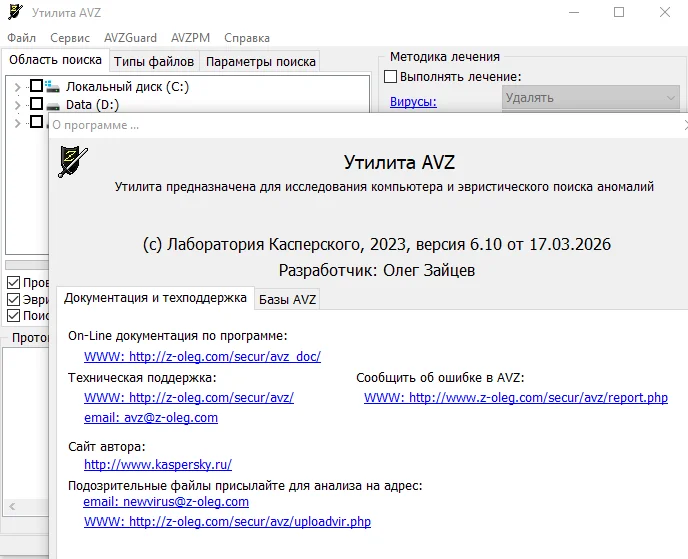The height and width of the screenshot is (559, 688).
Task: Expand the third drive tree node
Action: click(x=18, y=123)
